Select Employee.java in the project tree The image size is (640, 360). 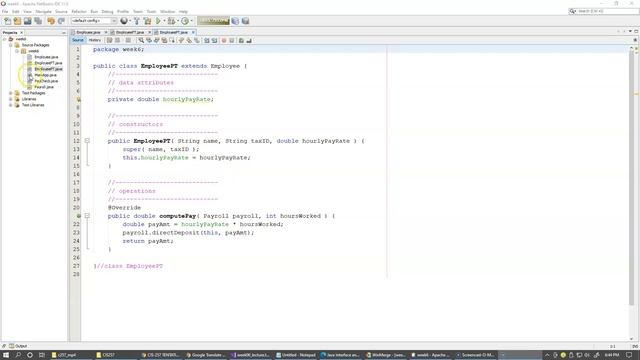click(46, 57)
